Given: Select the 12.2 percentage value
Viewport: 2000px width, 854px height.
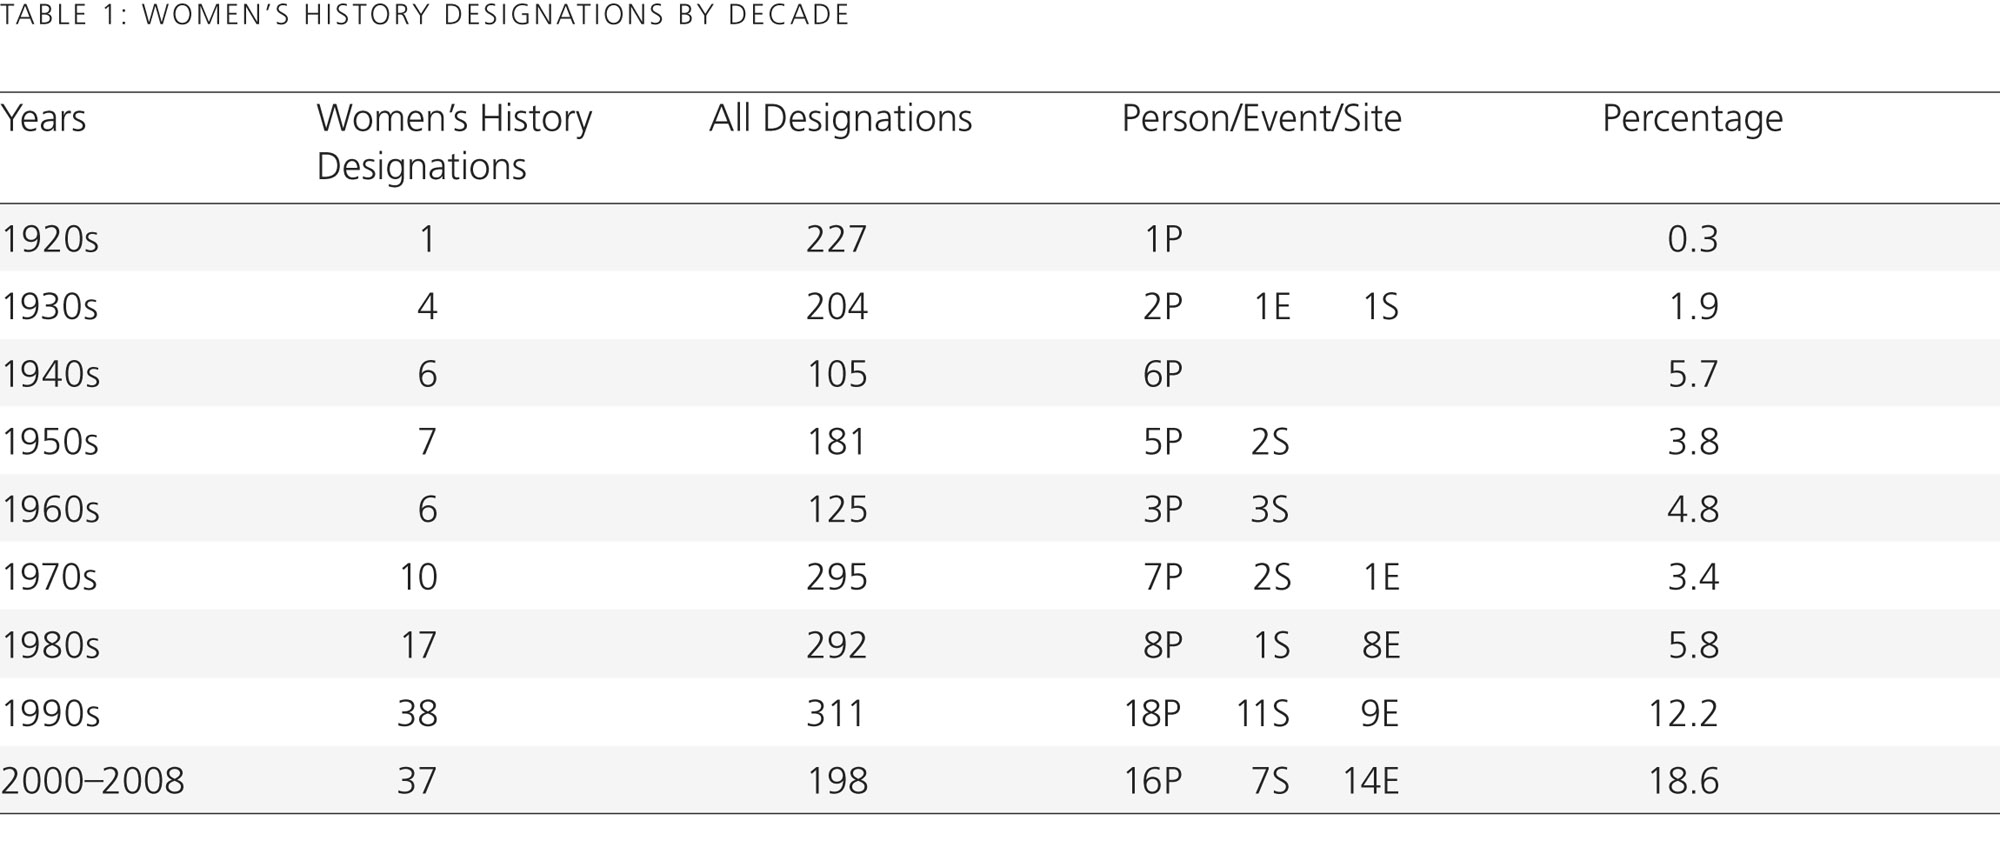Looking at the screenshot, I should coord(1683,713).
